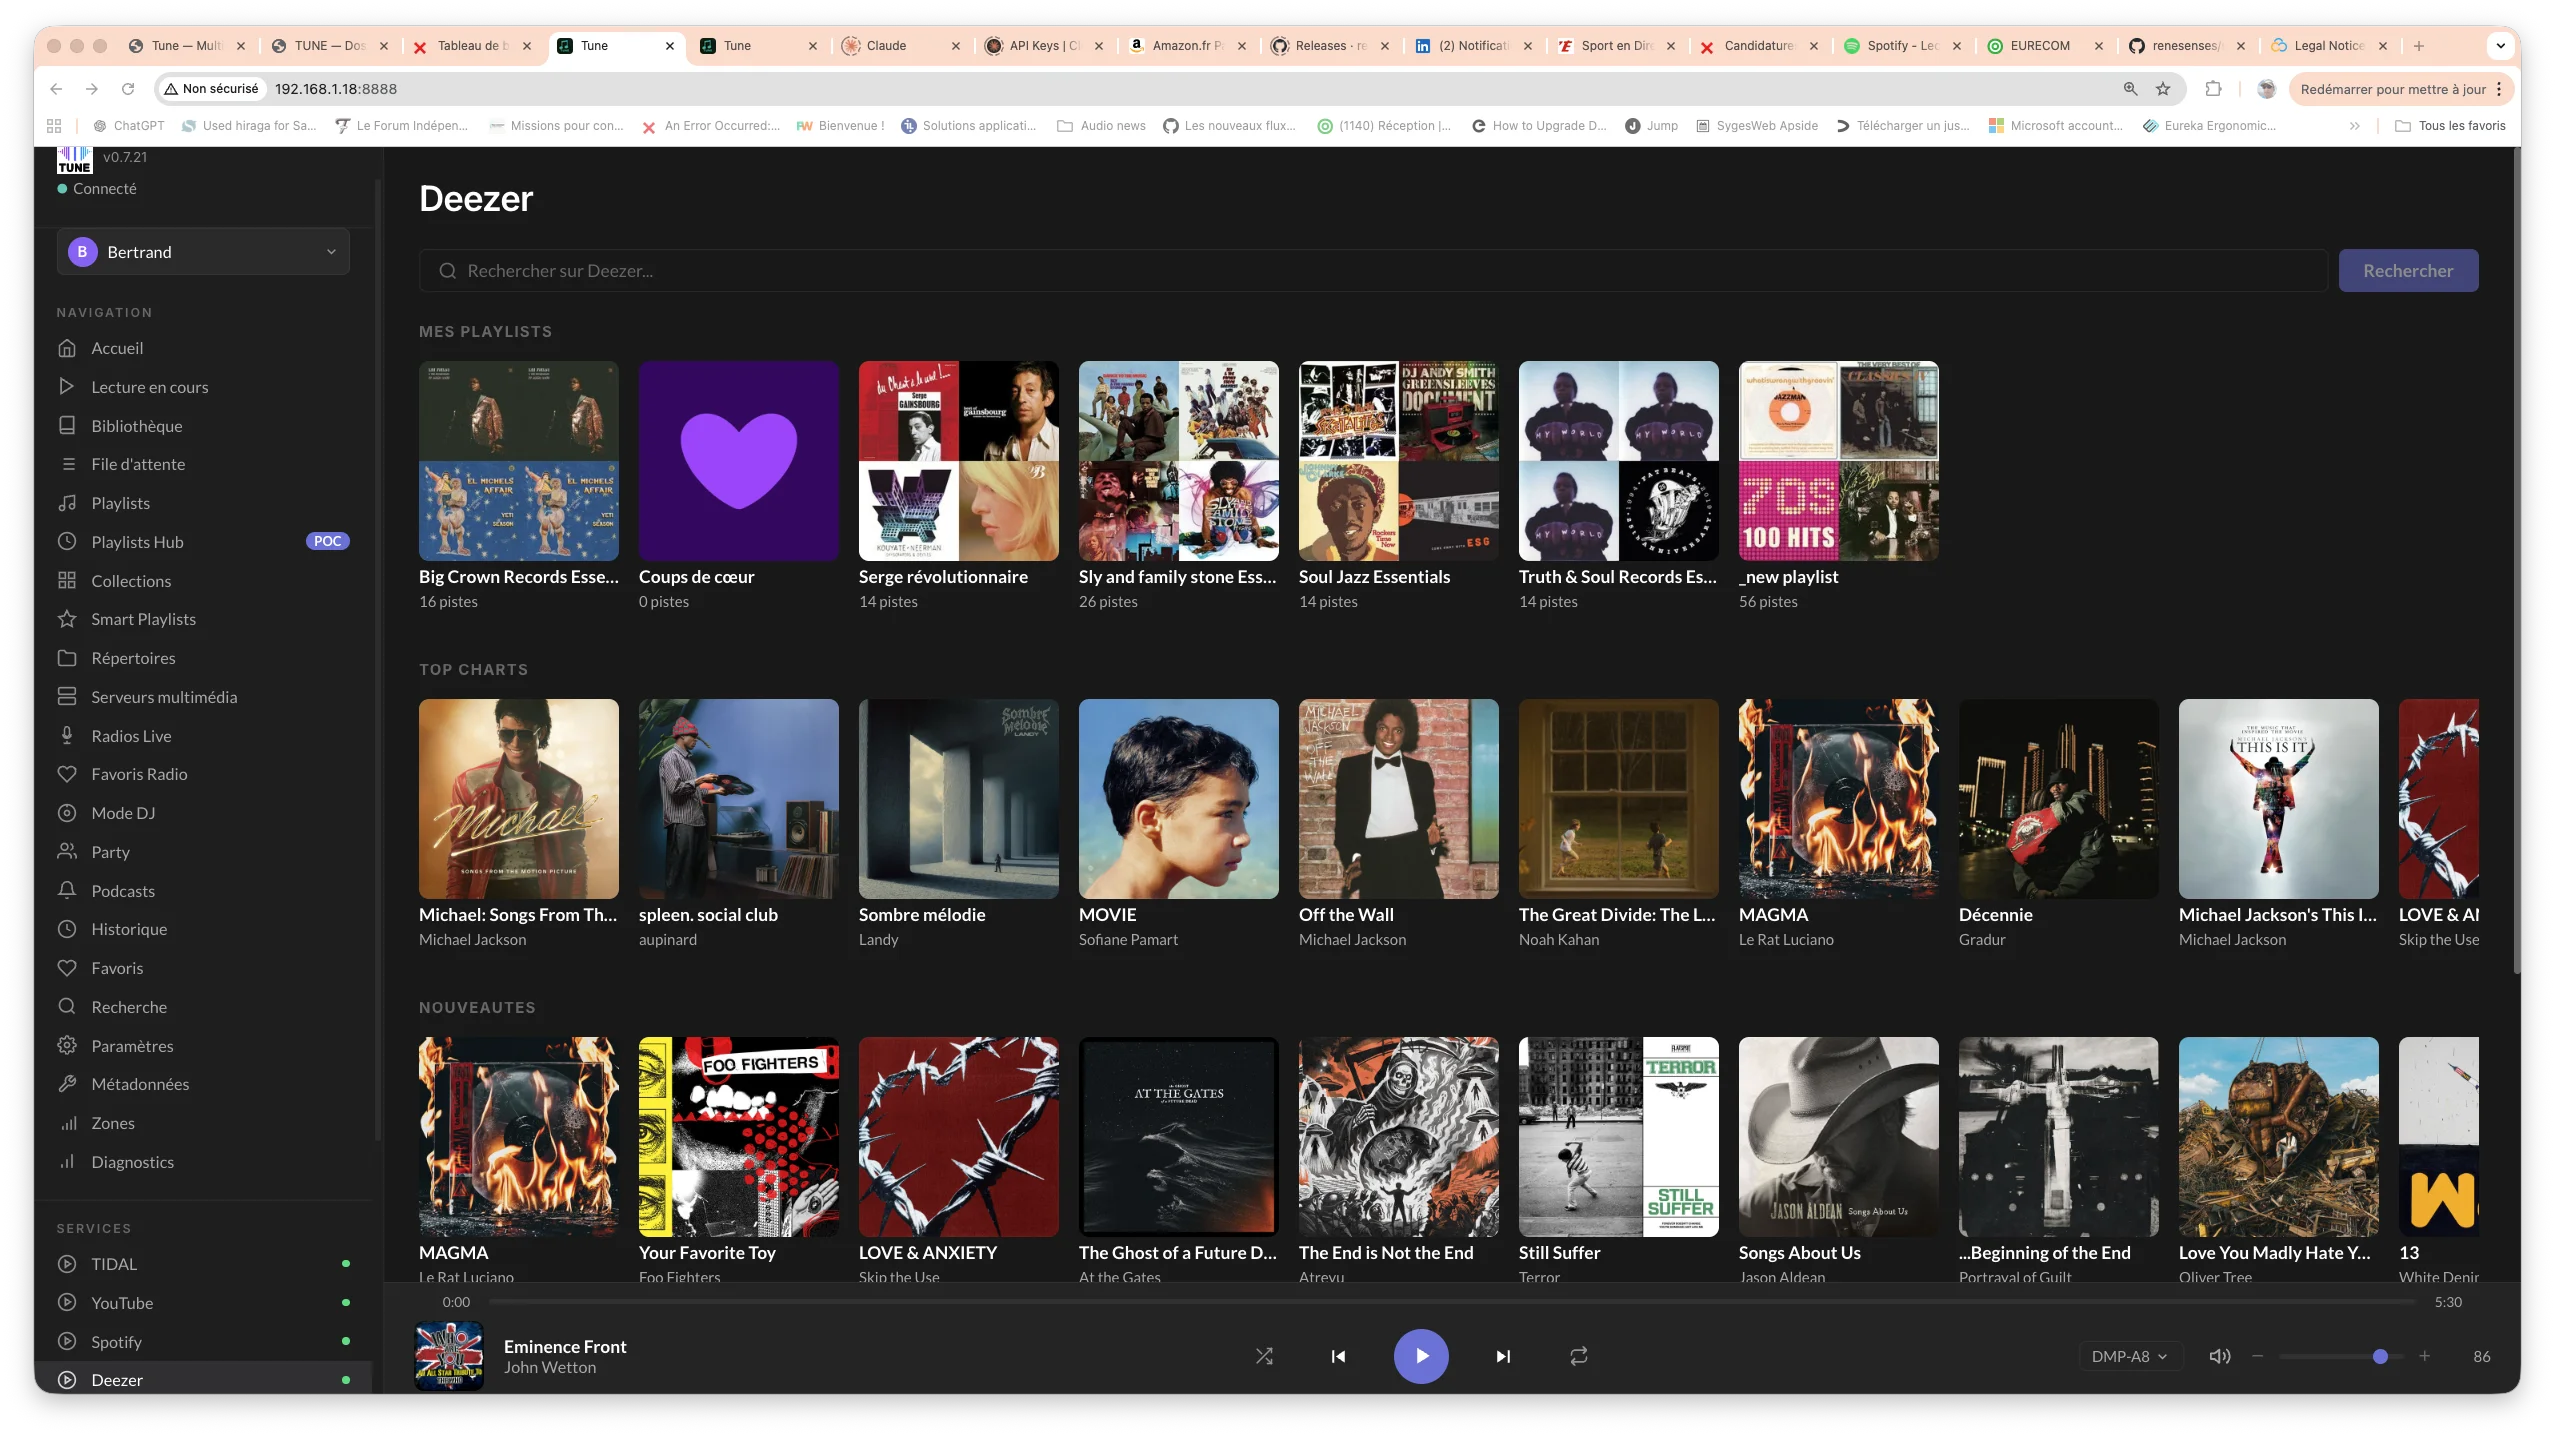Screen dimensions: 2555x1436
Task: Focus the Rechercher sur Deezer field
Action: pos(1373,271)
